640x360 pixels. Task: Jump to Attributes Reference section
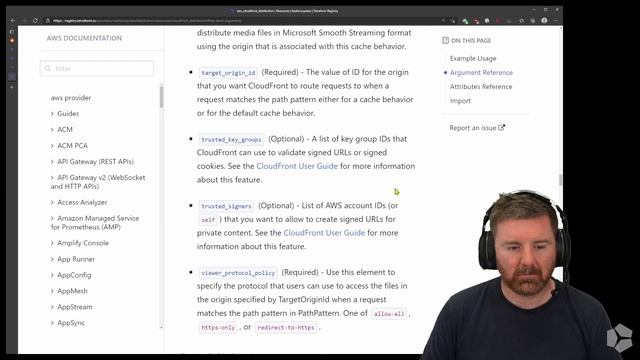click(x=481, y=87)
